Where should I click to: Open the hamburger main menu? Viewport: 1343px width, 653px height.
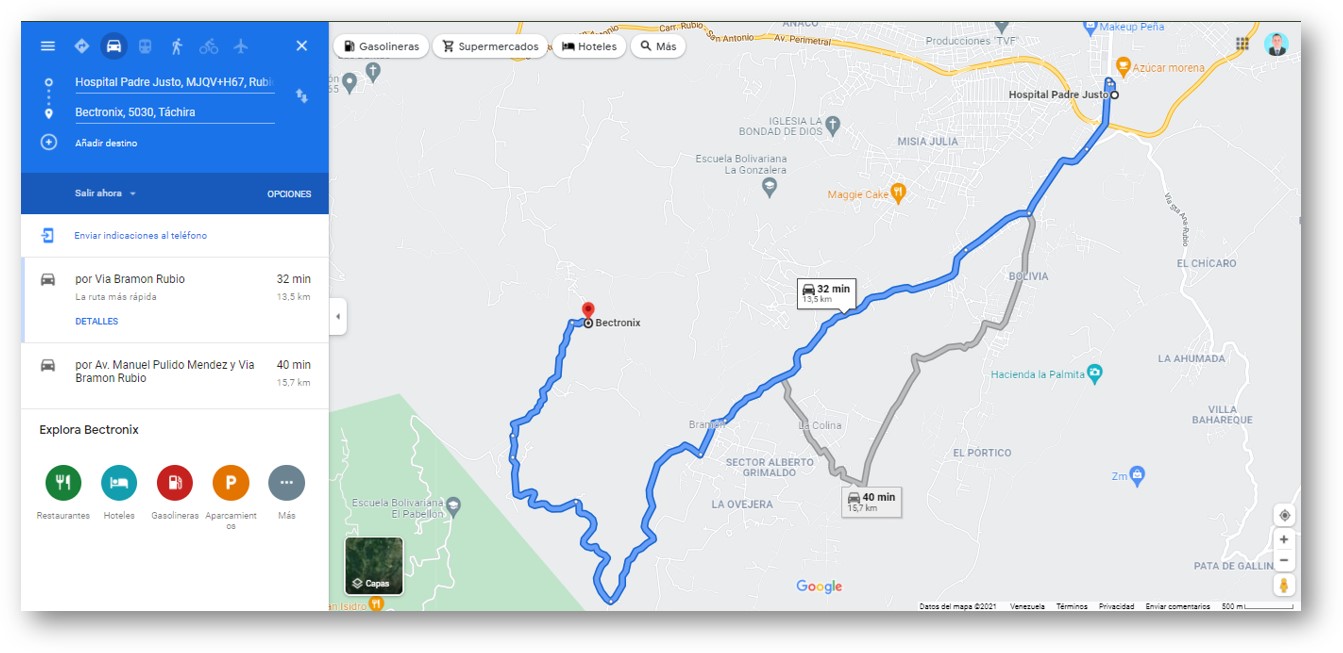point(48,46)
